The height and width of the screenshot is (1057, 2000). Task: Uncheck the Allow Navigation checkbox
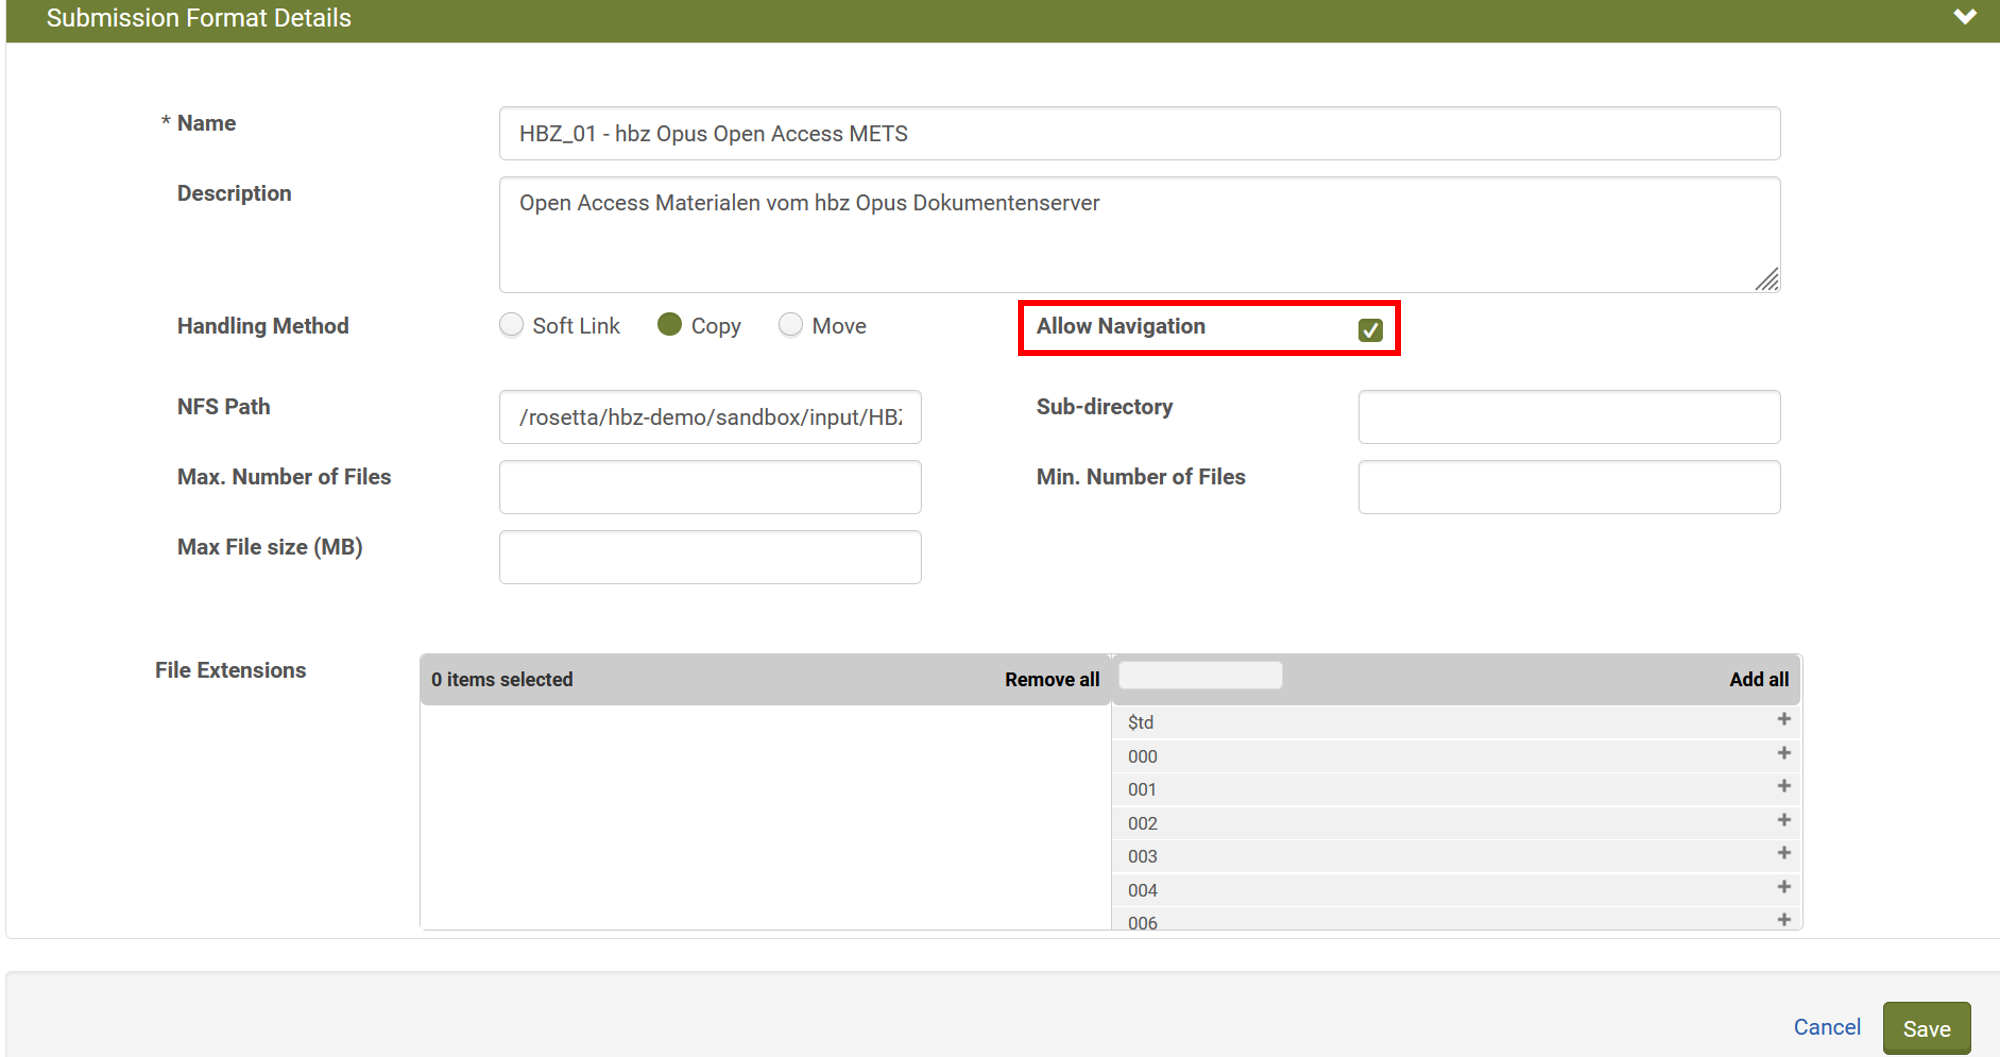click(1370, 330)
